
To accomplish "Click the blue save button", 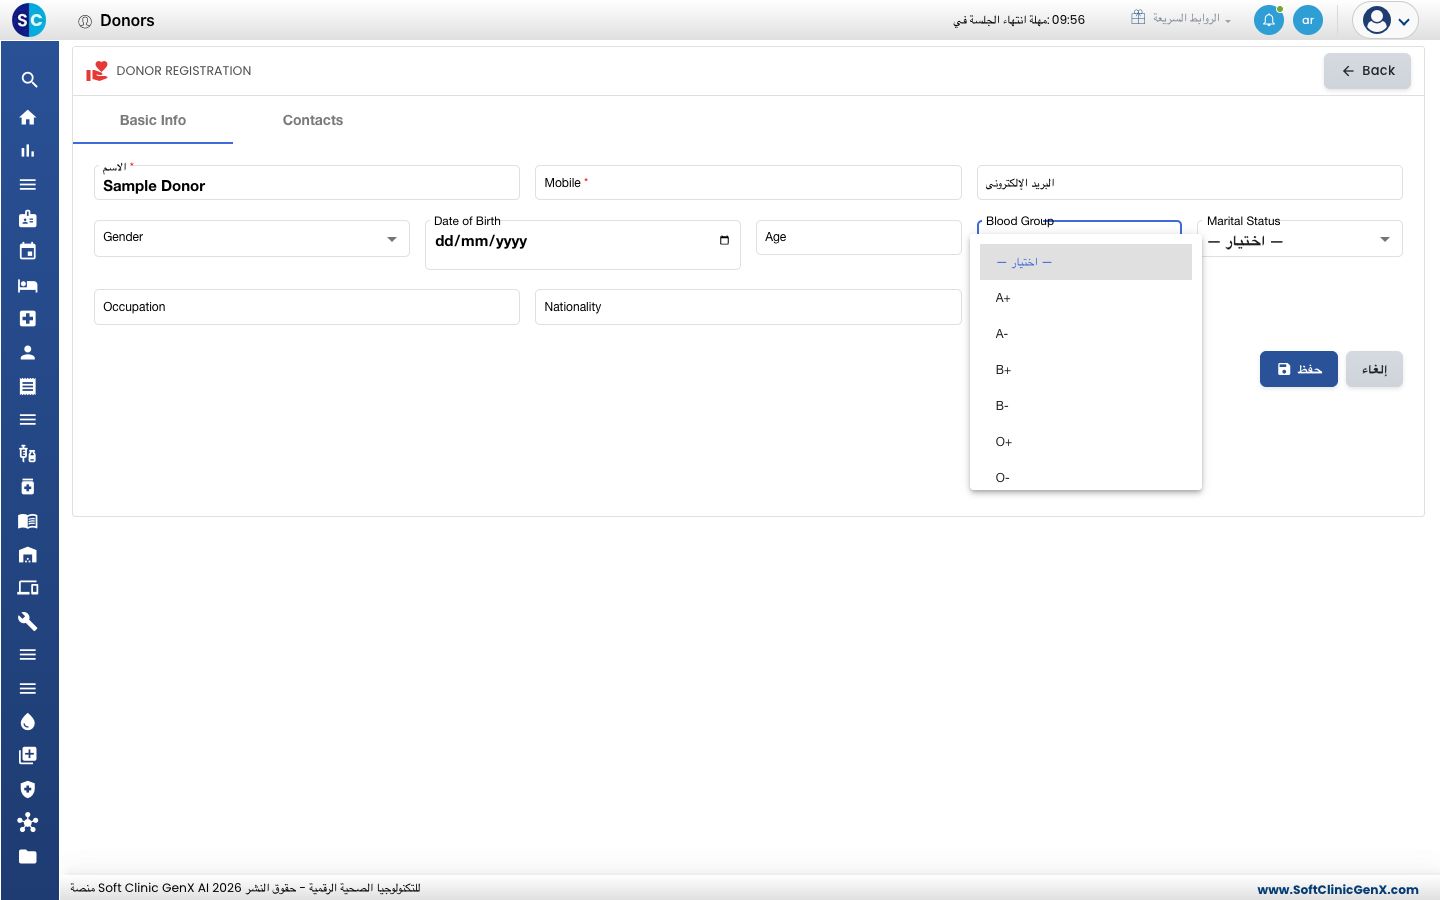I will tap(1298, 369).
